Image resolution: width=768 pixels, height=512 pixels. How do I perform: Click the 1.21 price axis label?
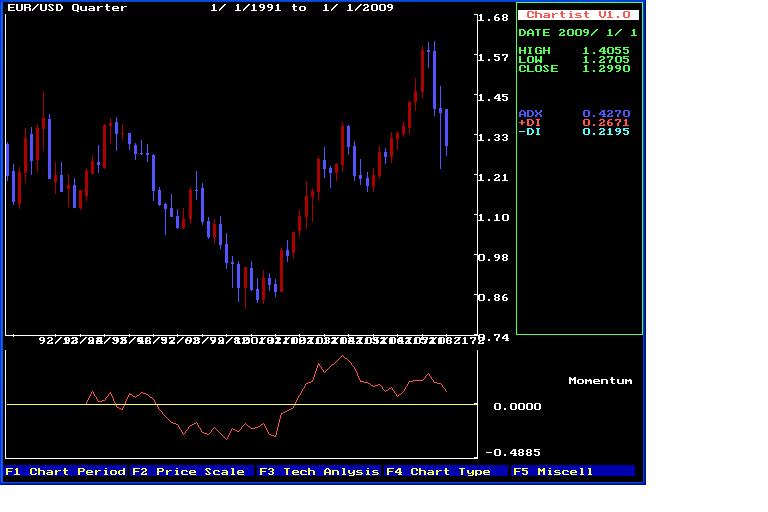(493, 177)
